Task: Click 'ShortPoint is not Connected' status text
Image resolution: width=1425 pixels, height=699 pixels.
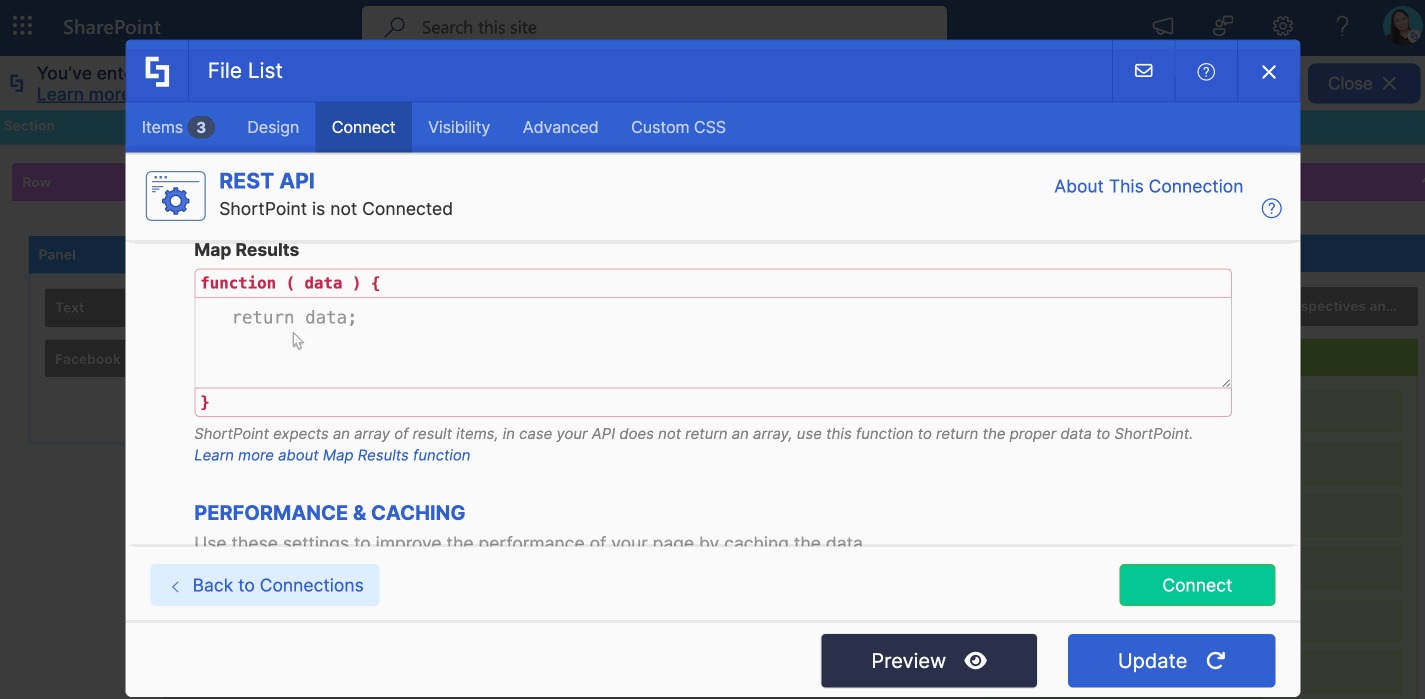Action: (336, 209)
